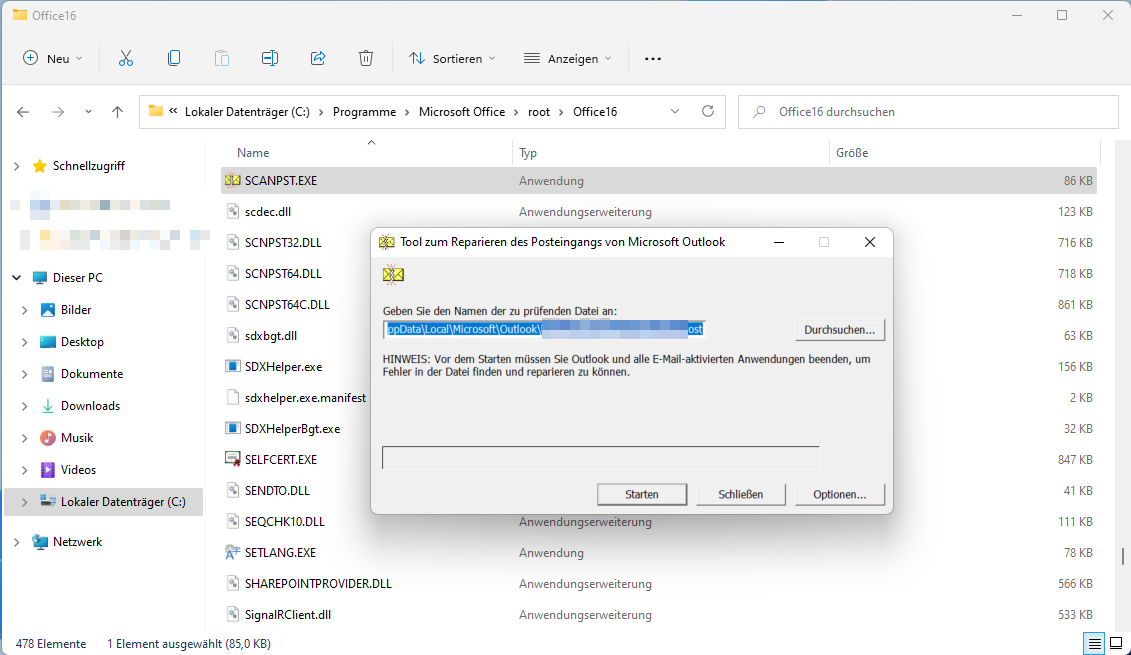1131x655 pixels.
Task: Click the Delete trash icon
Action: pos(366,58)
